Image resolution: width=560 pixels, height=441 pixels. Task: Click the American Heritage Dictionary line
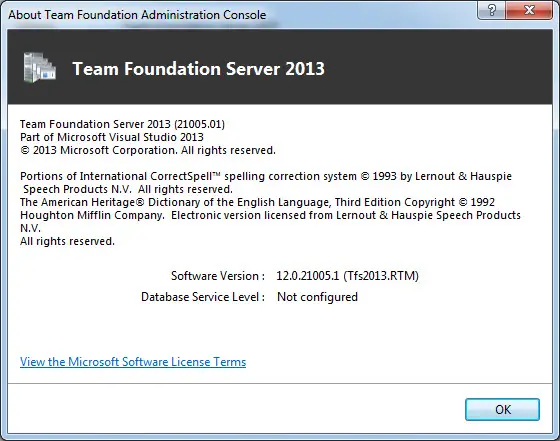pyautogui.click(x=257, y=202)
